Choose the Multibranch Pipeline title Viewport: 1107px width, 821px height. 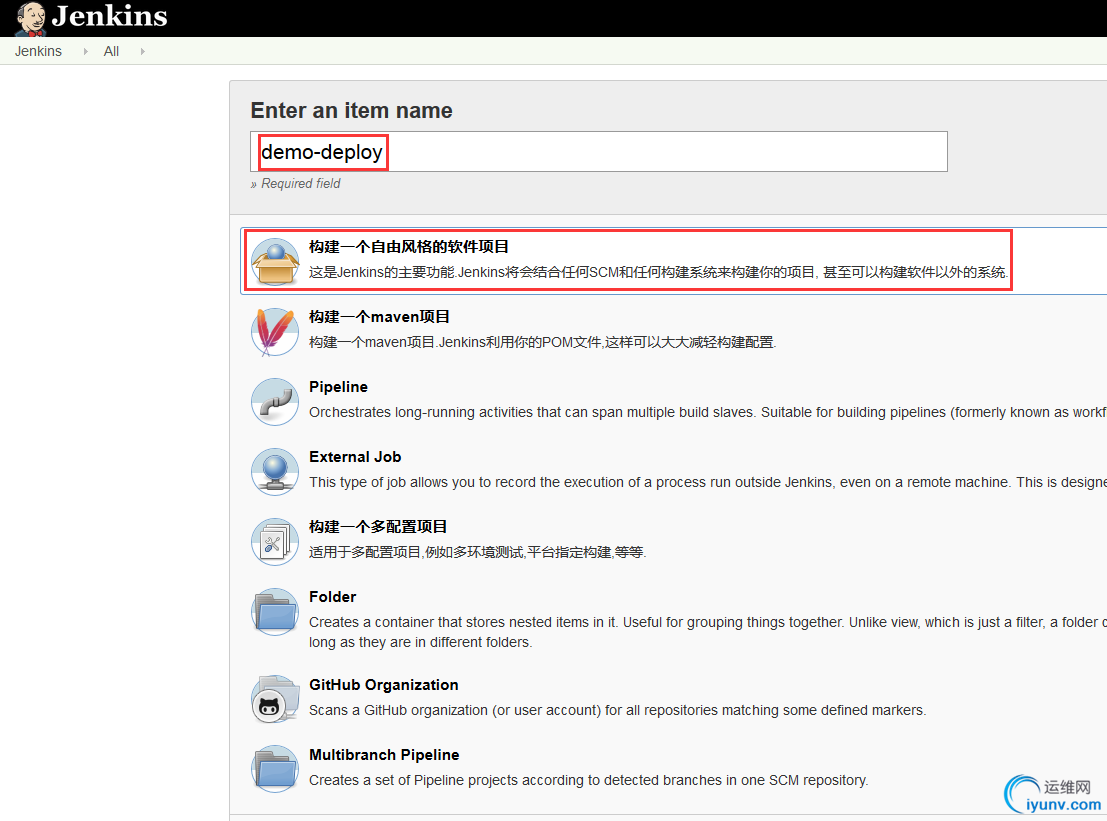coord(384,755)
